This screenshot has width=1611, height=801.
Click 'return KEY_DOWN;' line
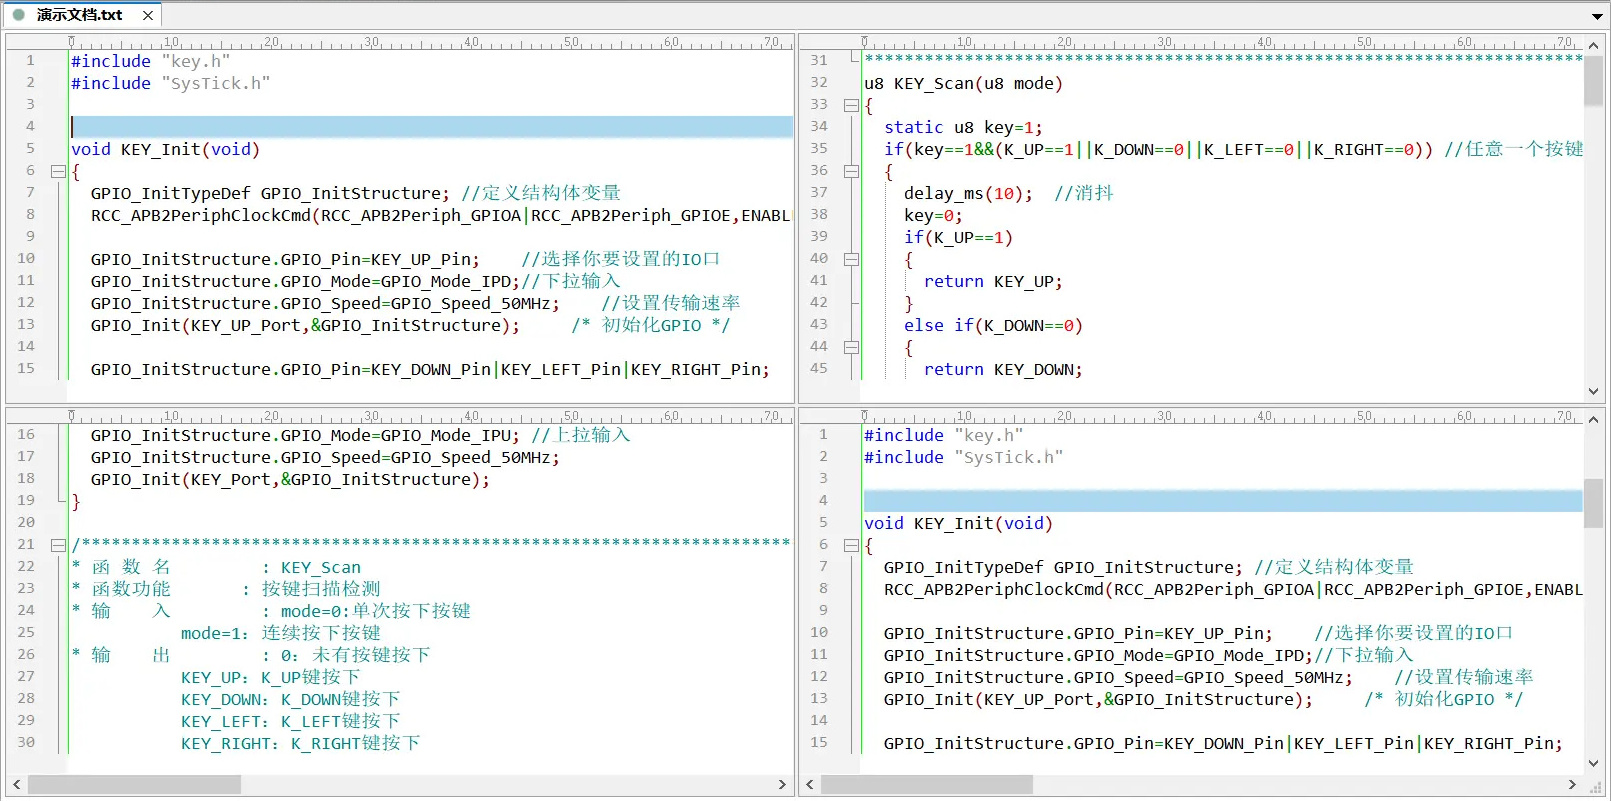(1003, 369)
